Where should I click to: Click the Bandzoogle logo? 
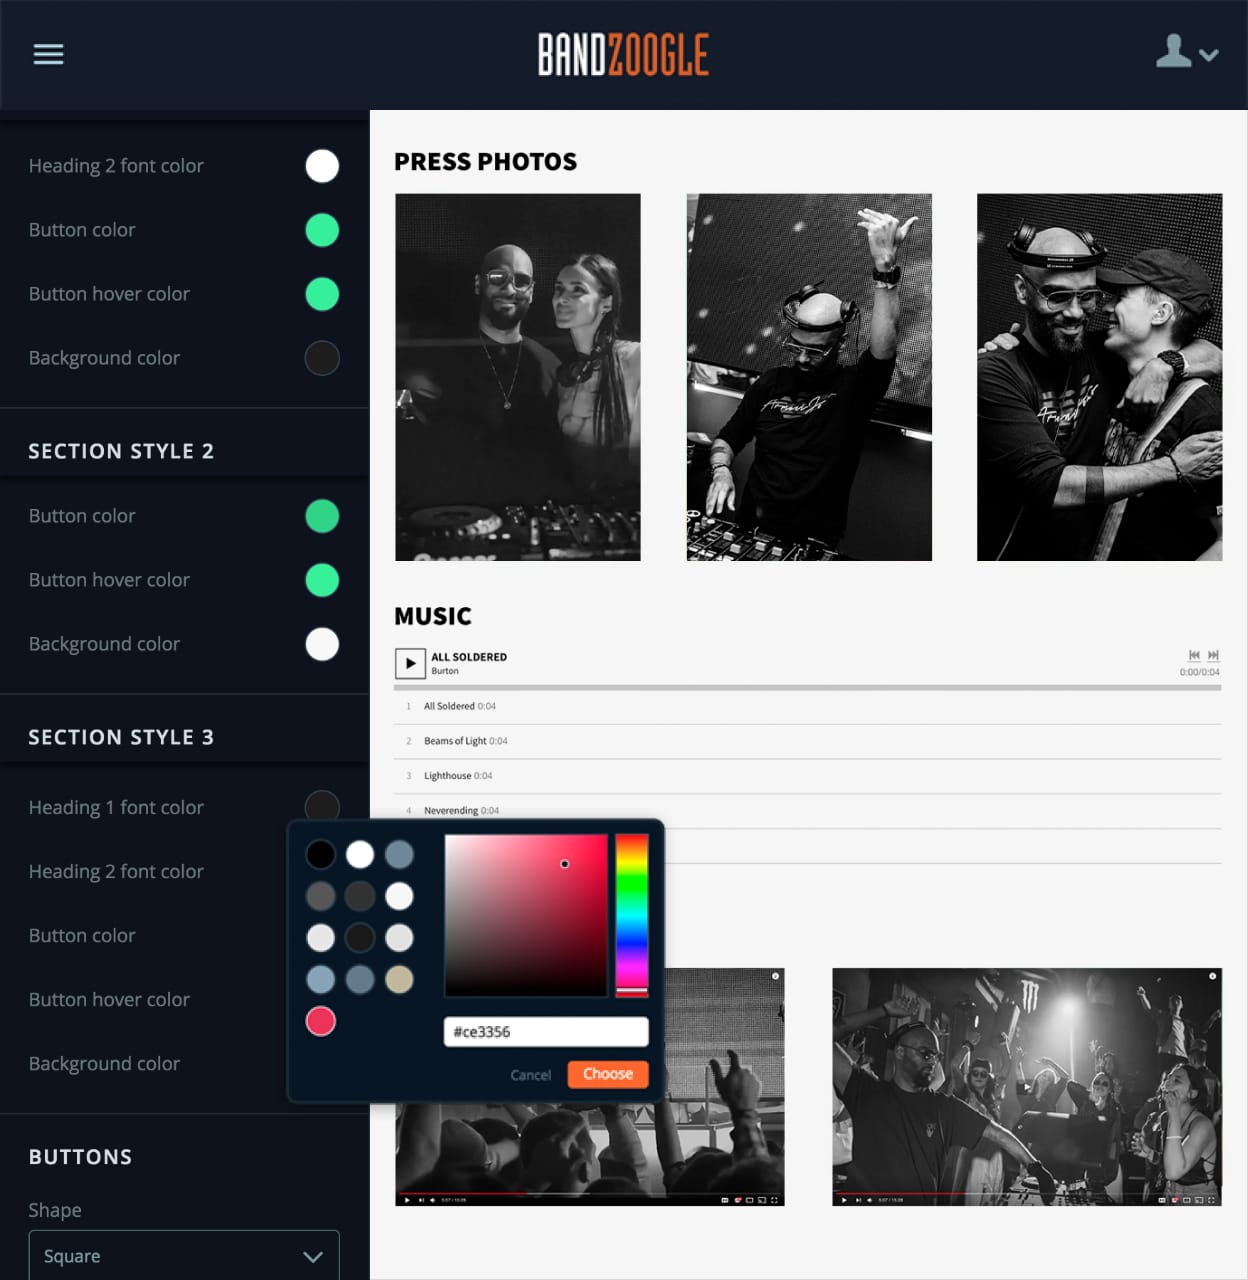[623, 55]
